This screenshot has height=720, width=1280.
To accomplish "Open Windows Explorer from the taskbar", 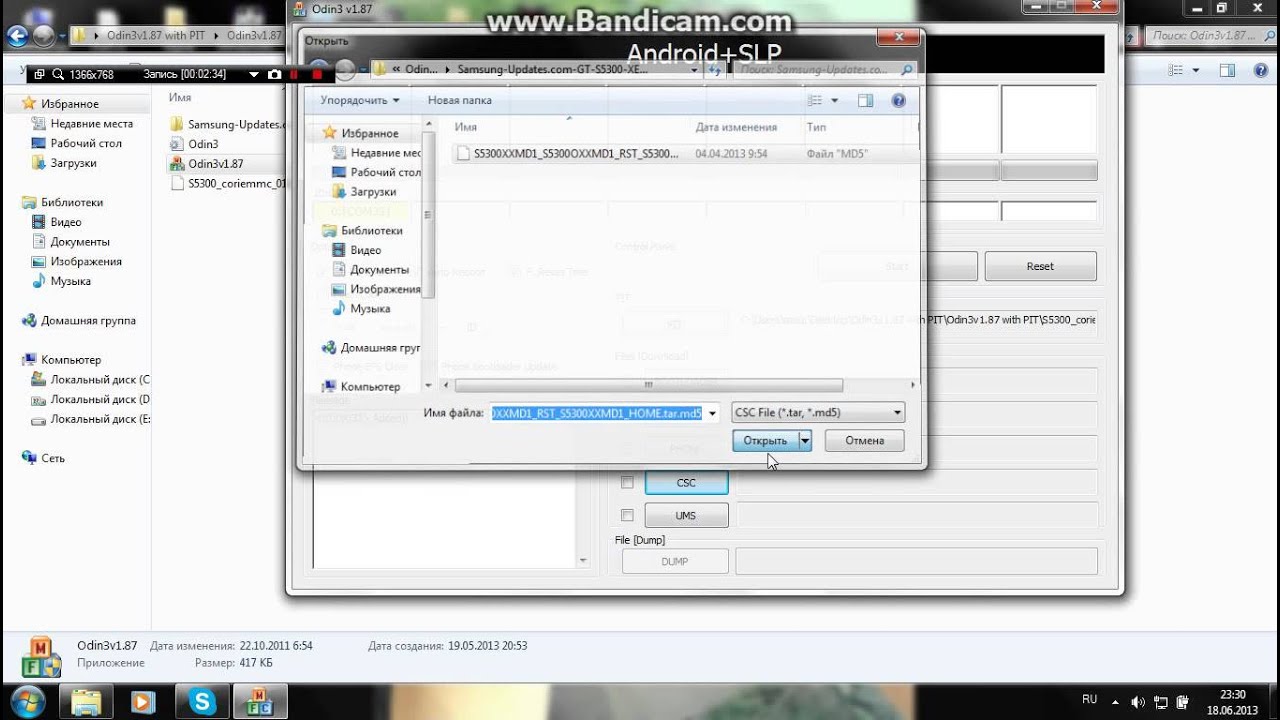I will [87, 701].
